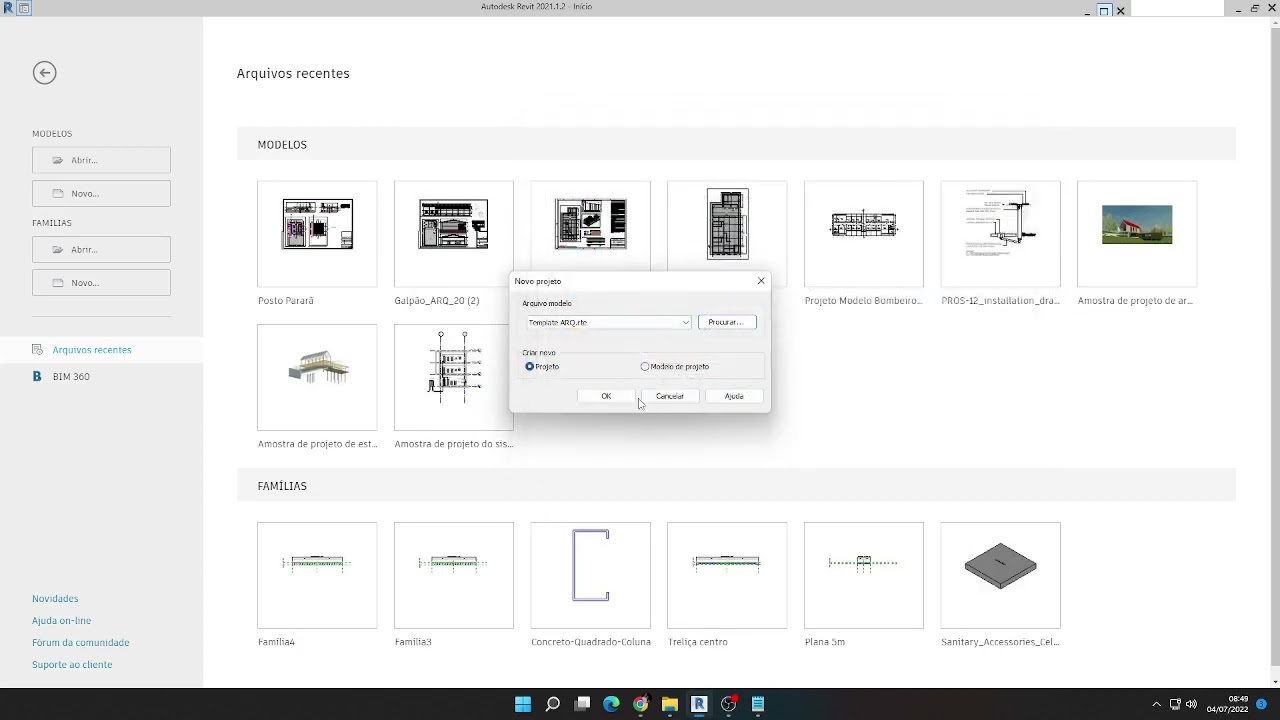Open OBS recording app in taskbar
The image size is (1280, 720).
tap(729, 704)
